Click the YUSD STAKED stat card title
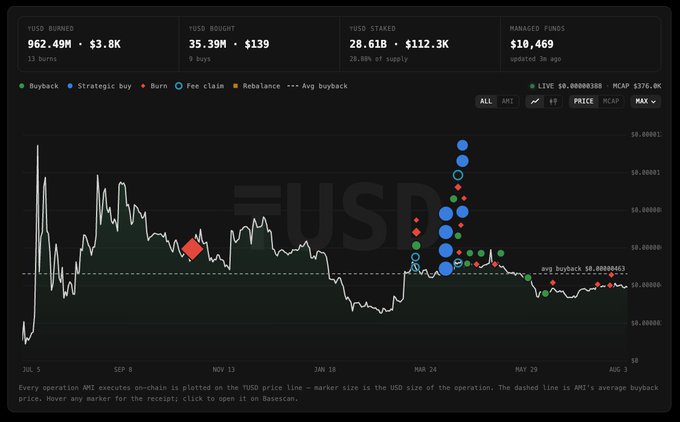Image resolution: width=680 pixels, height=422 pixels. pyautogui.click(x=373, y=29)
